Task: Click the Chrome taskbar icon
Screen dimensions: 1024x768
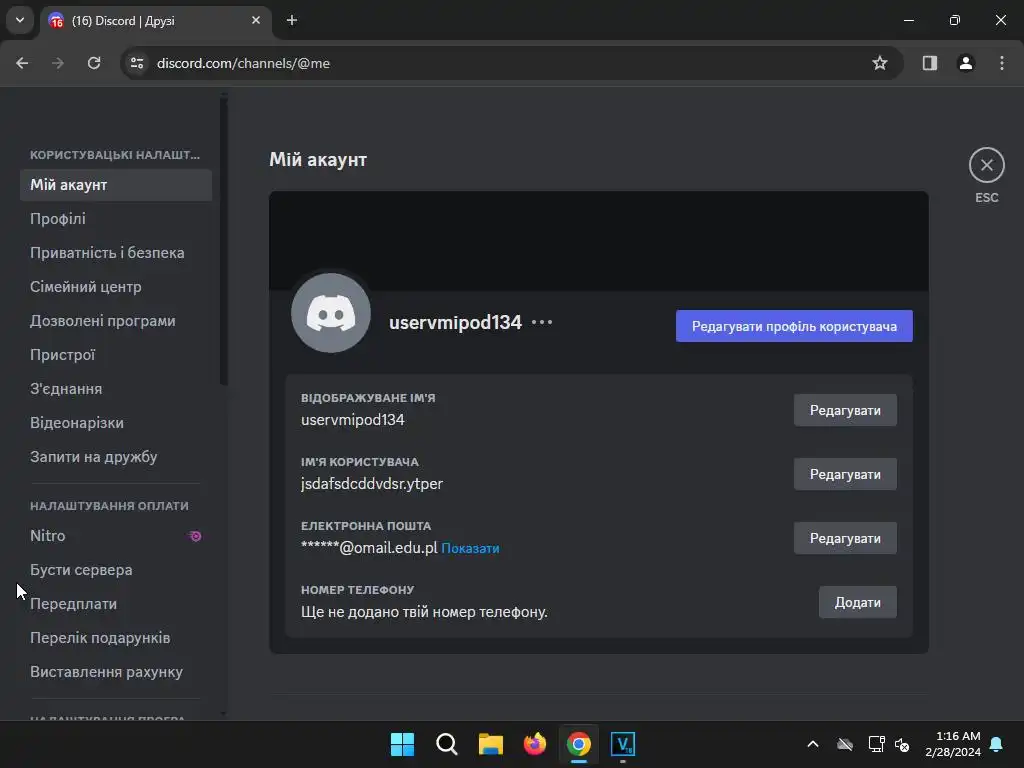Action: pos(579,744)
